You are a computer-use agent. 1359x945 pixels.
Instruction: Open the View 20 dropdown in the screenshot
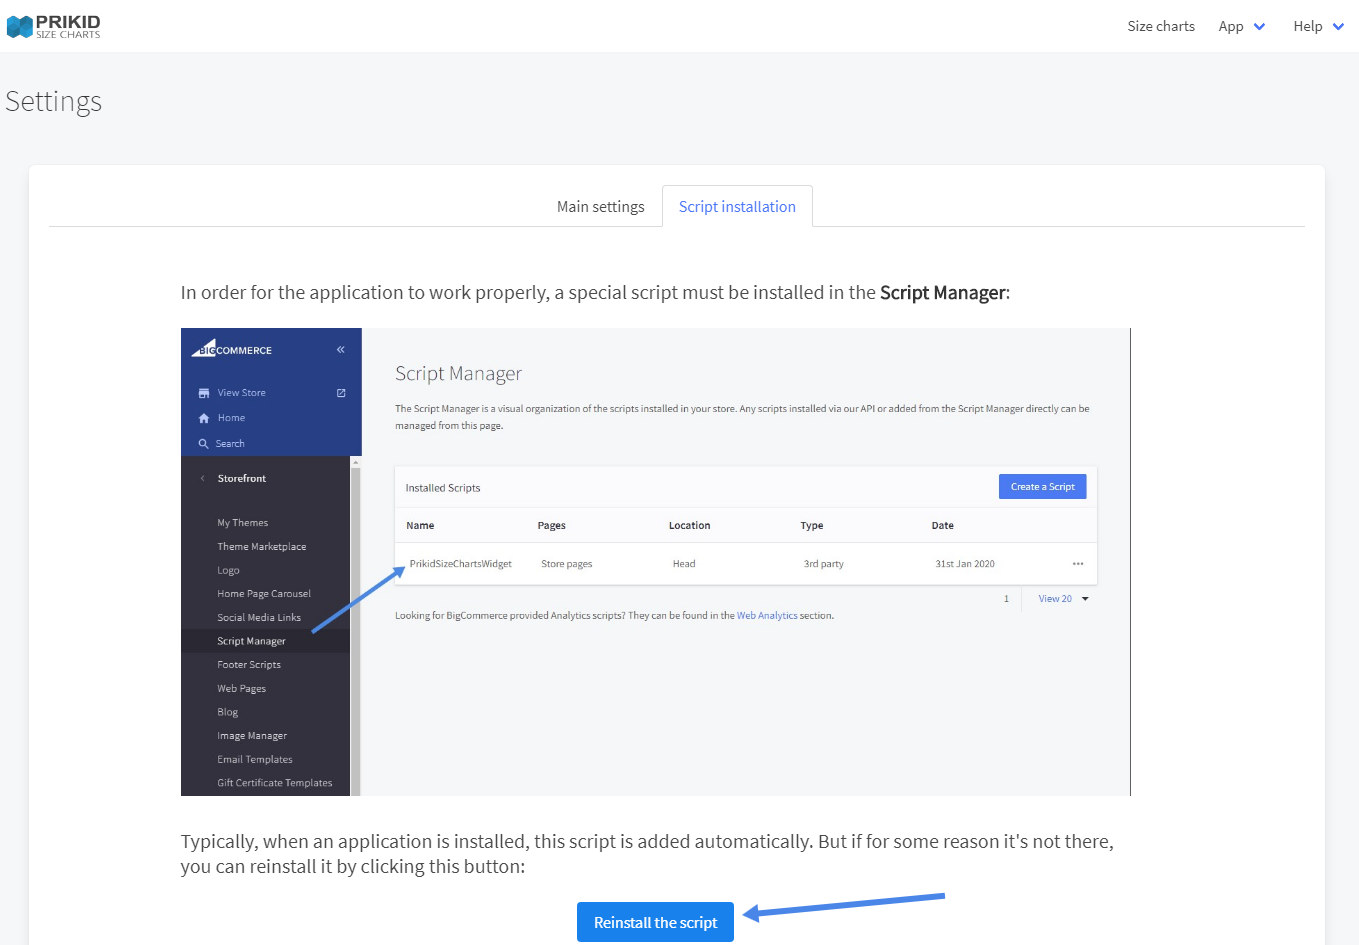[1063, 599]
